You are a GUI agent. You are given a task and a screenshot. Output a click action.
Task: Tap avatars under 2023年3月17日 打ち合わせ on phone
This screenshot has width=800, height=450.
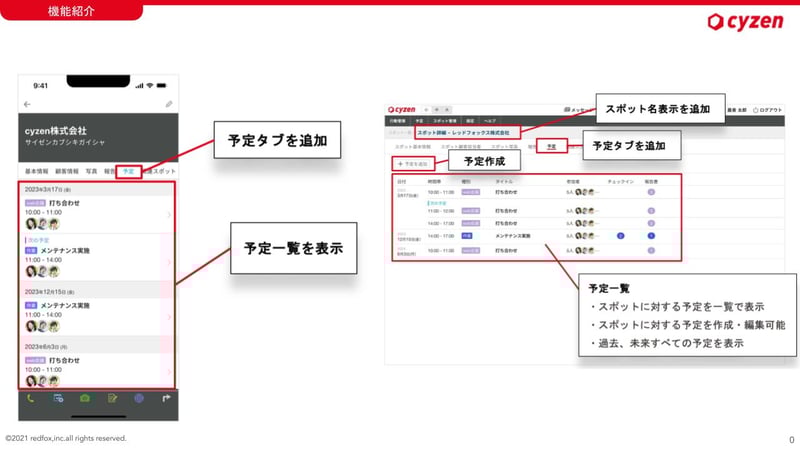pos(42,223)
